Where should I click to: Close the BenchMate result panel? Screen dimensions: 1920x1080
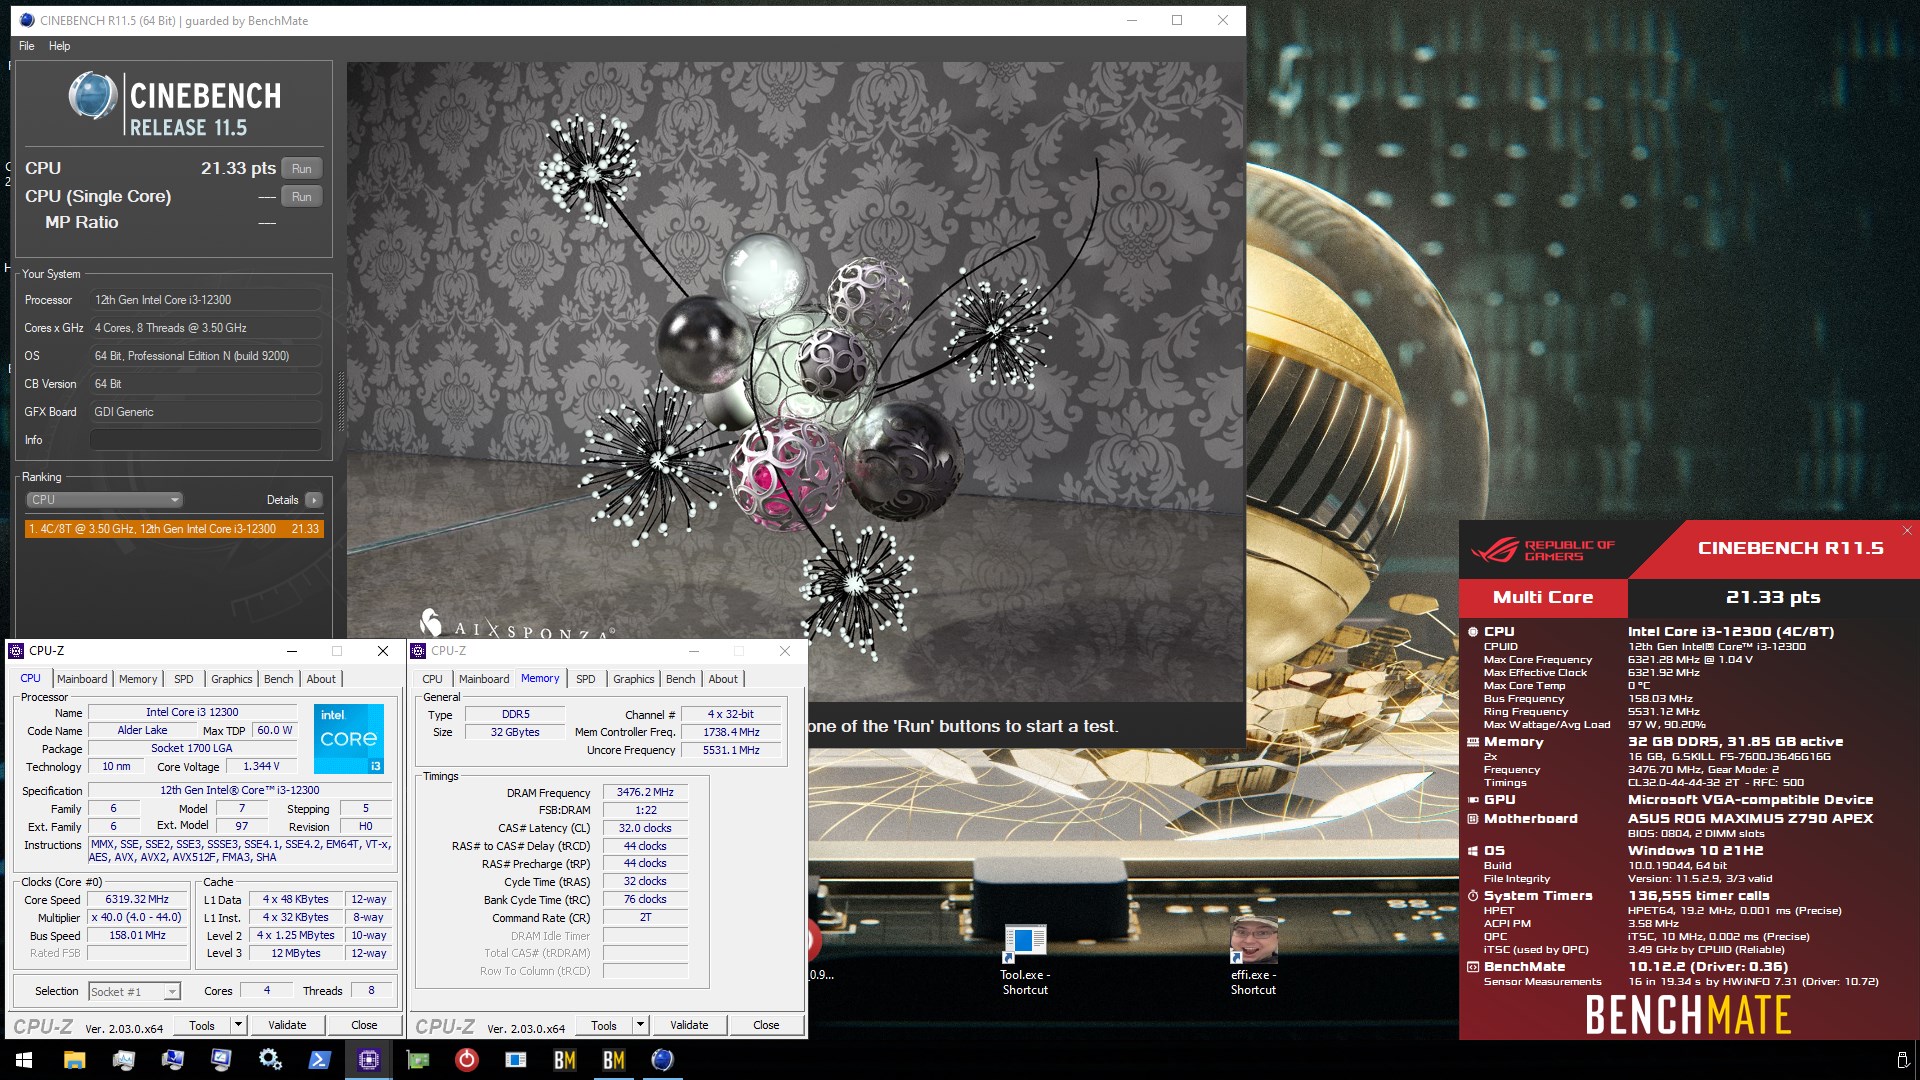click(1907, 531)
